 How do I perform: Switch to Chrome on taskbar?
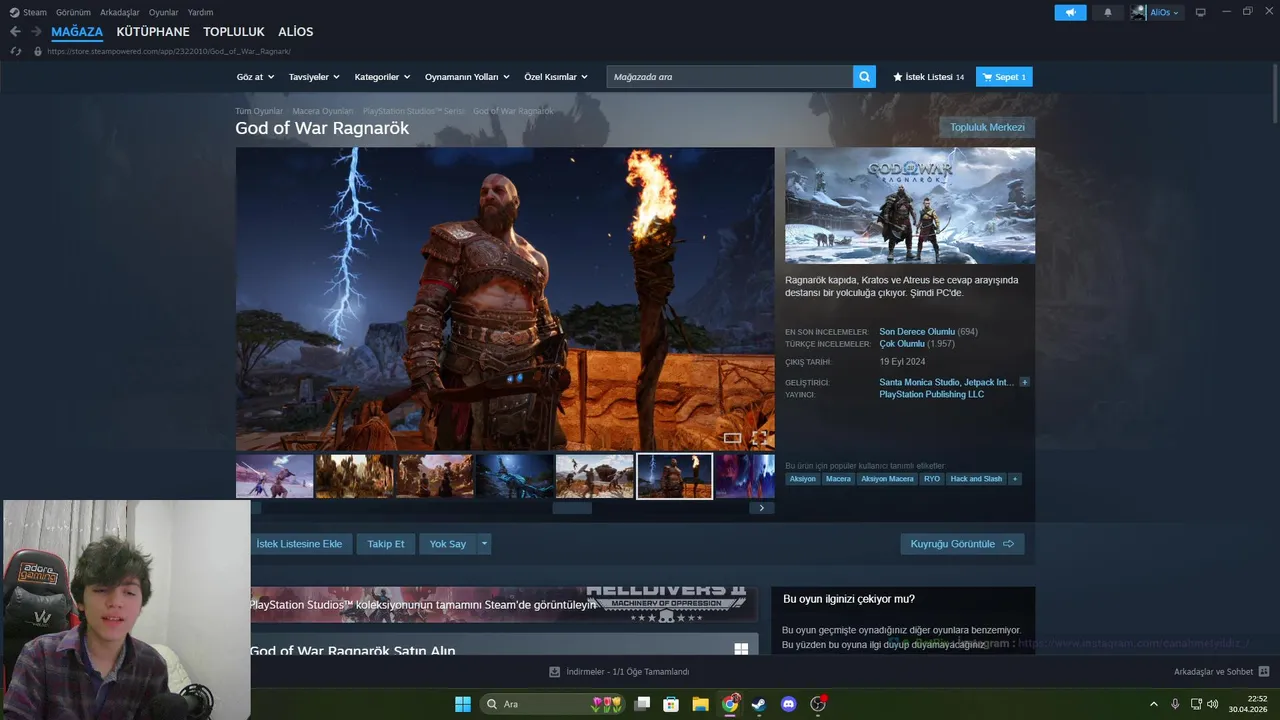point(730,704)
